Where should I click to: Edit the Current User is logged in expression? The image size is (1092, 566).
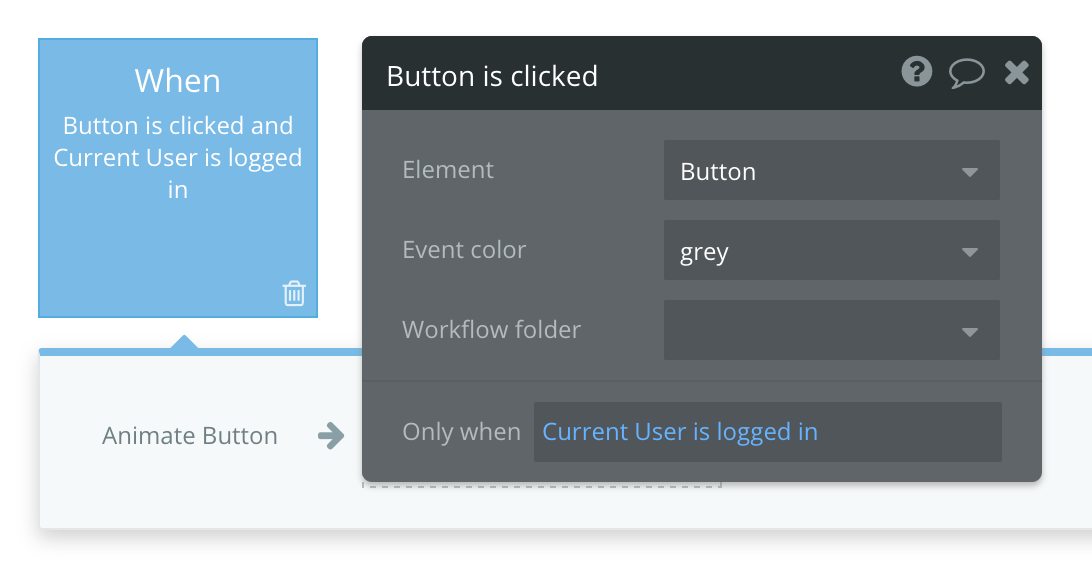680,432
